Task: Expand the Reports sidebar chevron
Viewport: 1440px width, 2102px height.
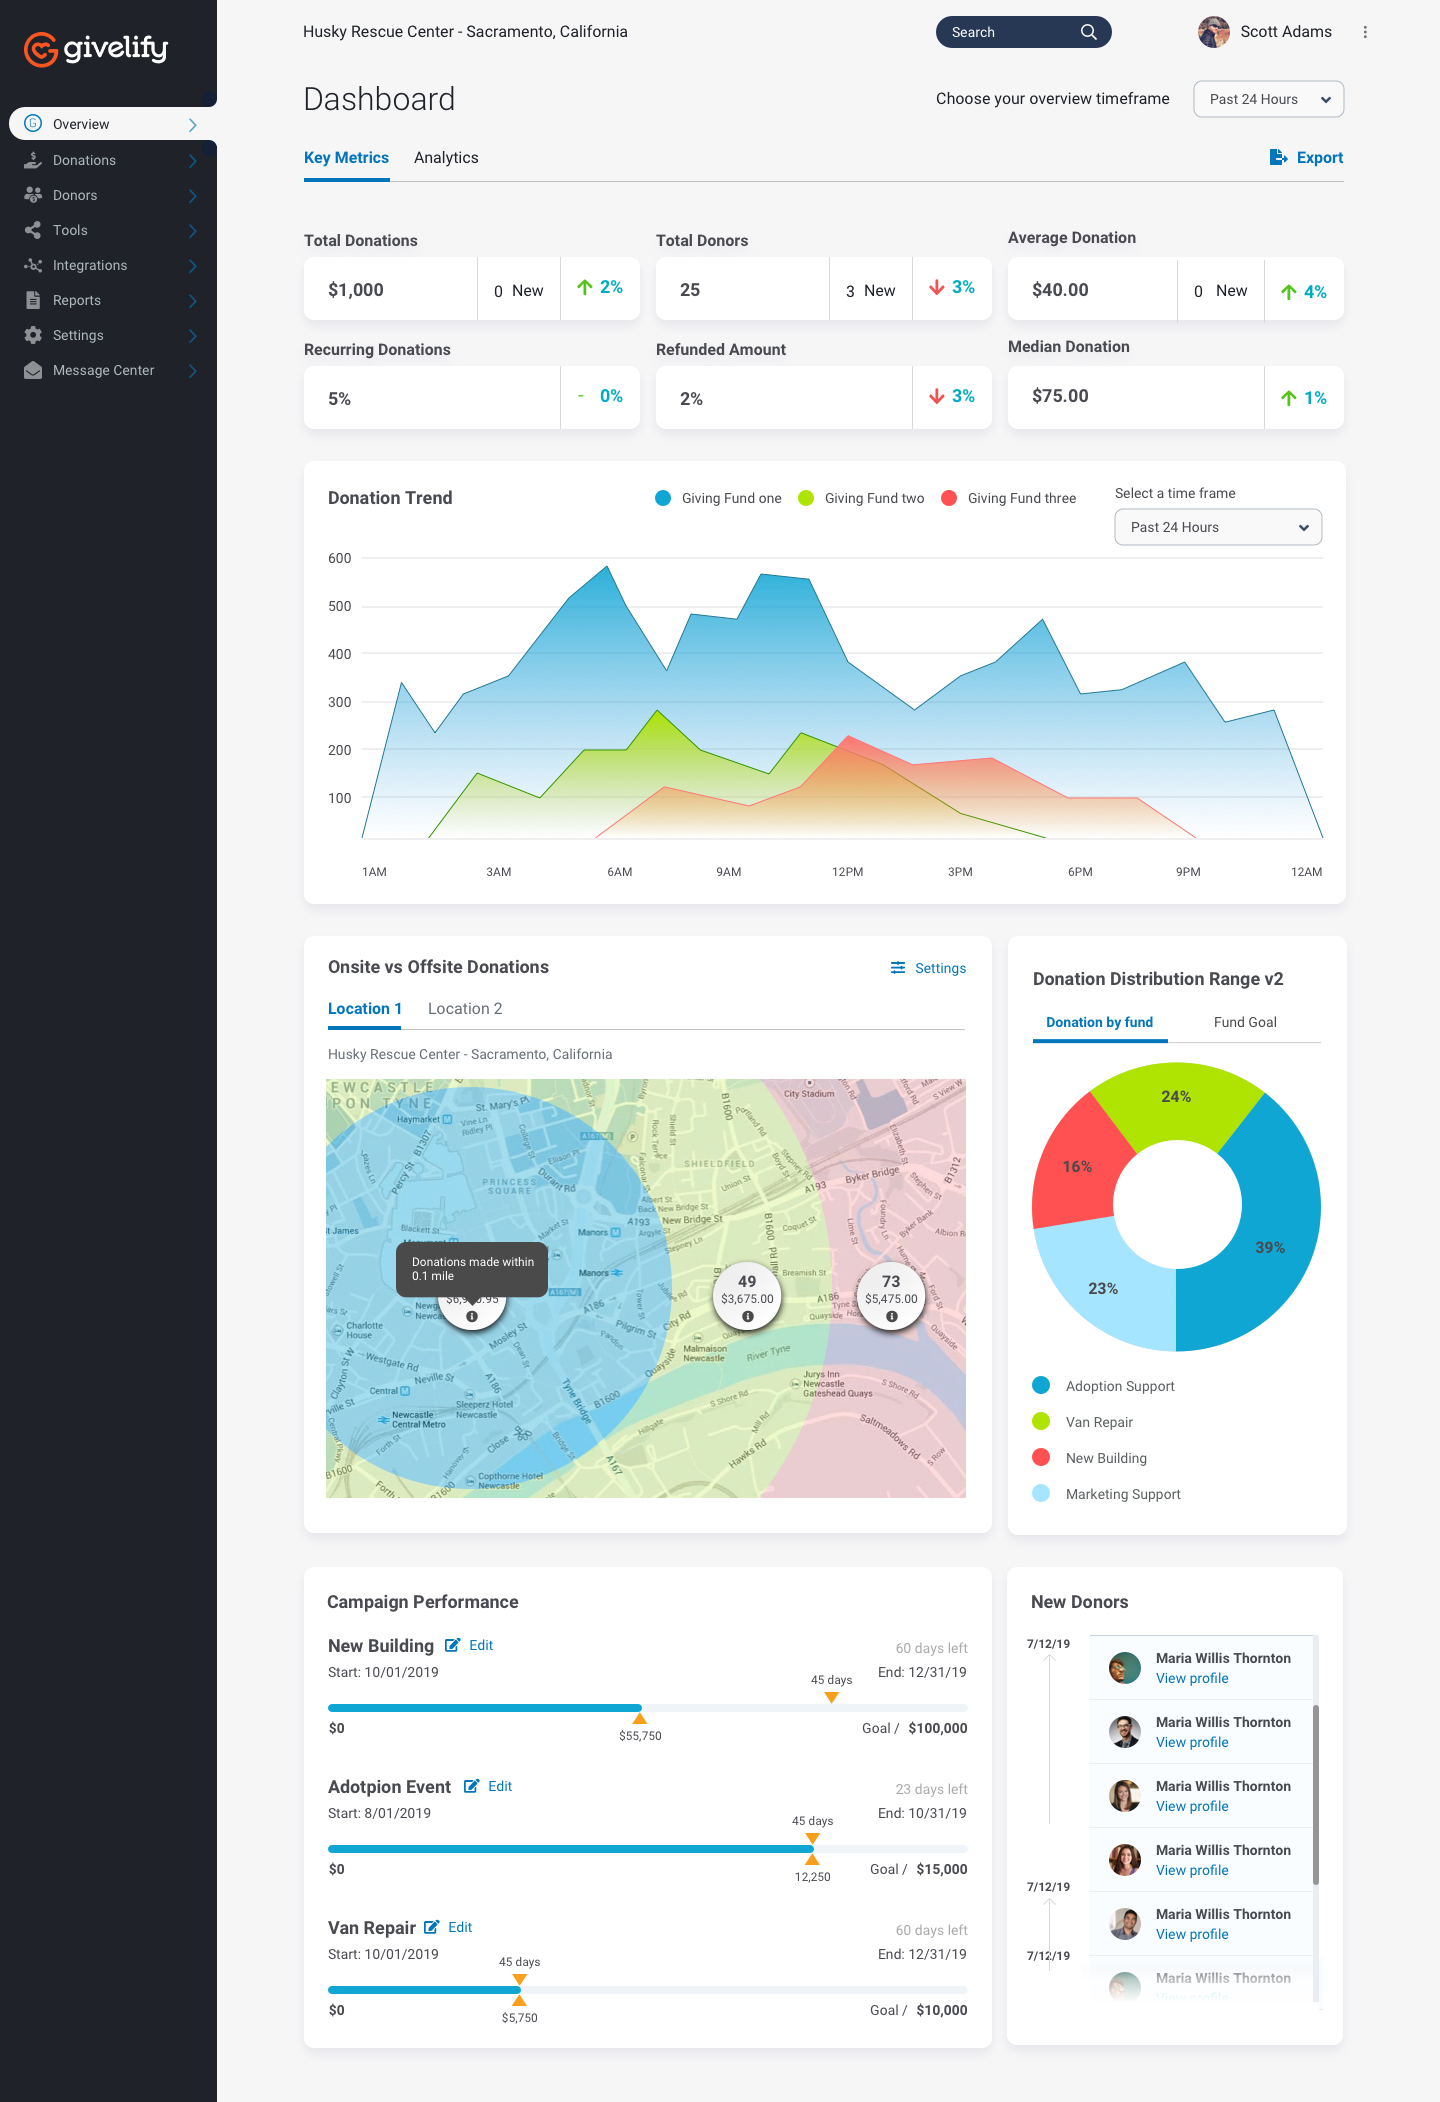Action: [x=192, y=301]
